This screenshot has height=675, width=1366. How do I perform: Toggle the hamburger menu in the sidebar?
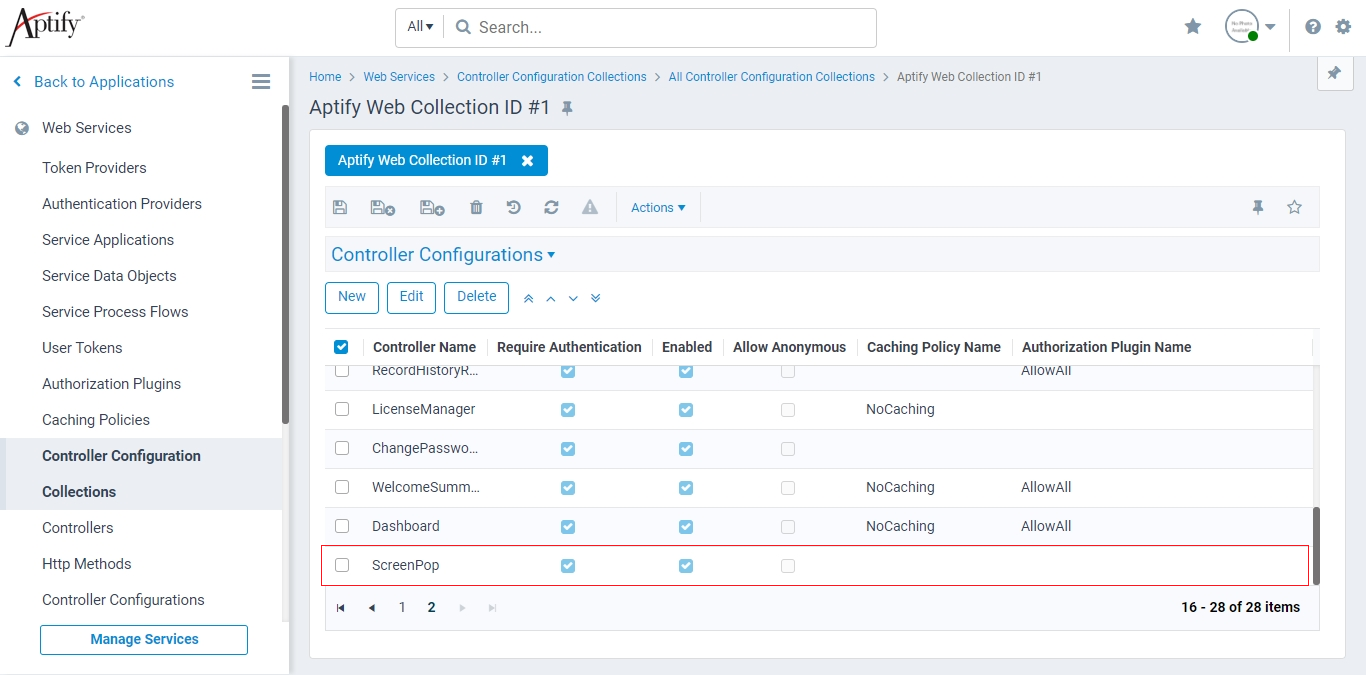[x=261, y=82]
